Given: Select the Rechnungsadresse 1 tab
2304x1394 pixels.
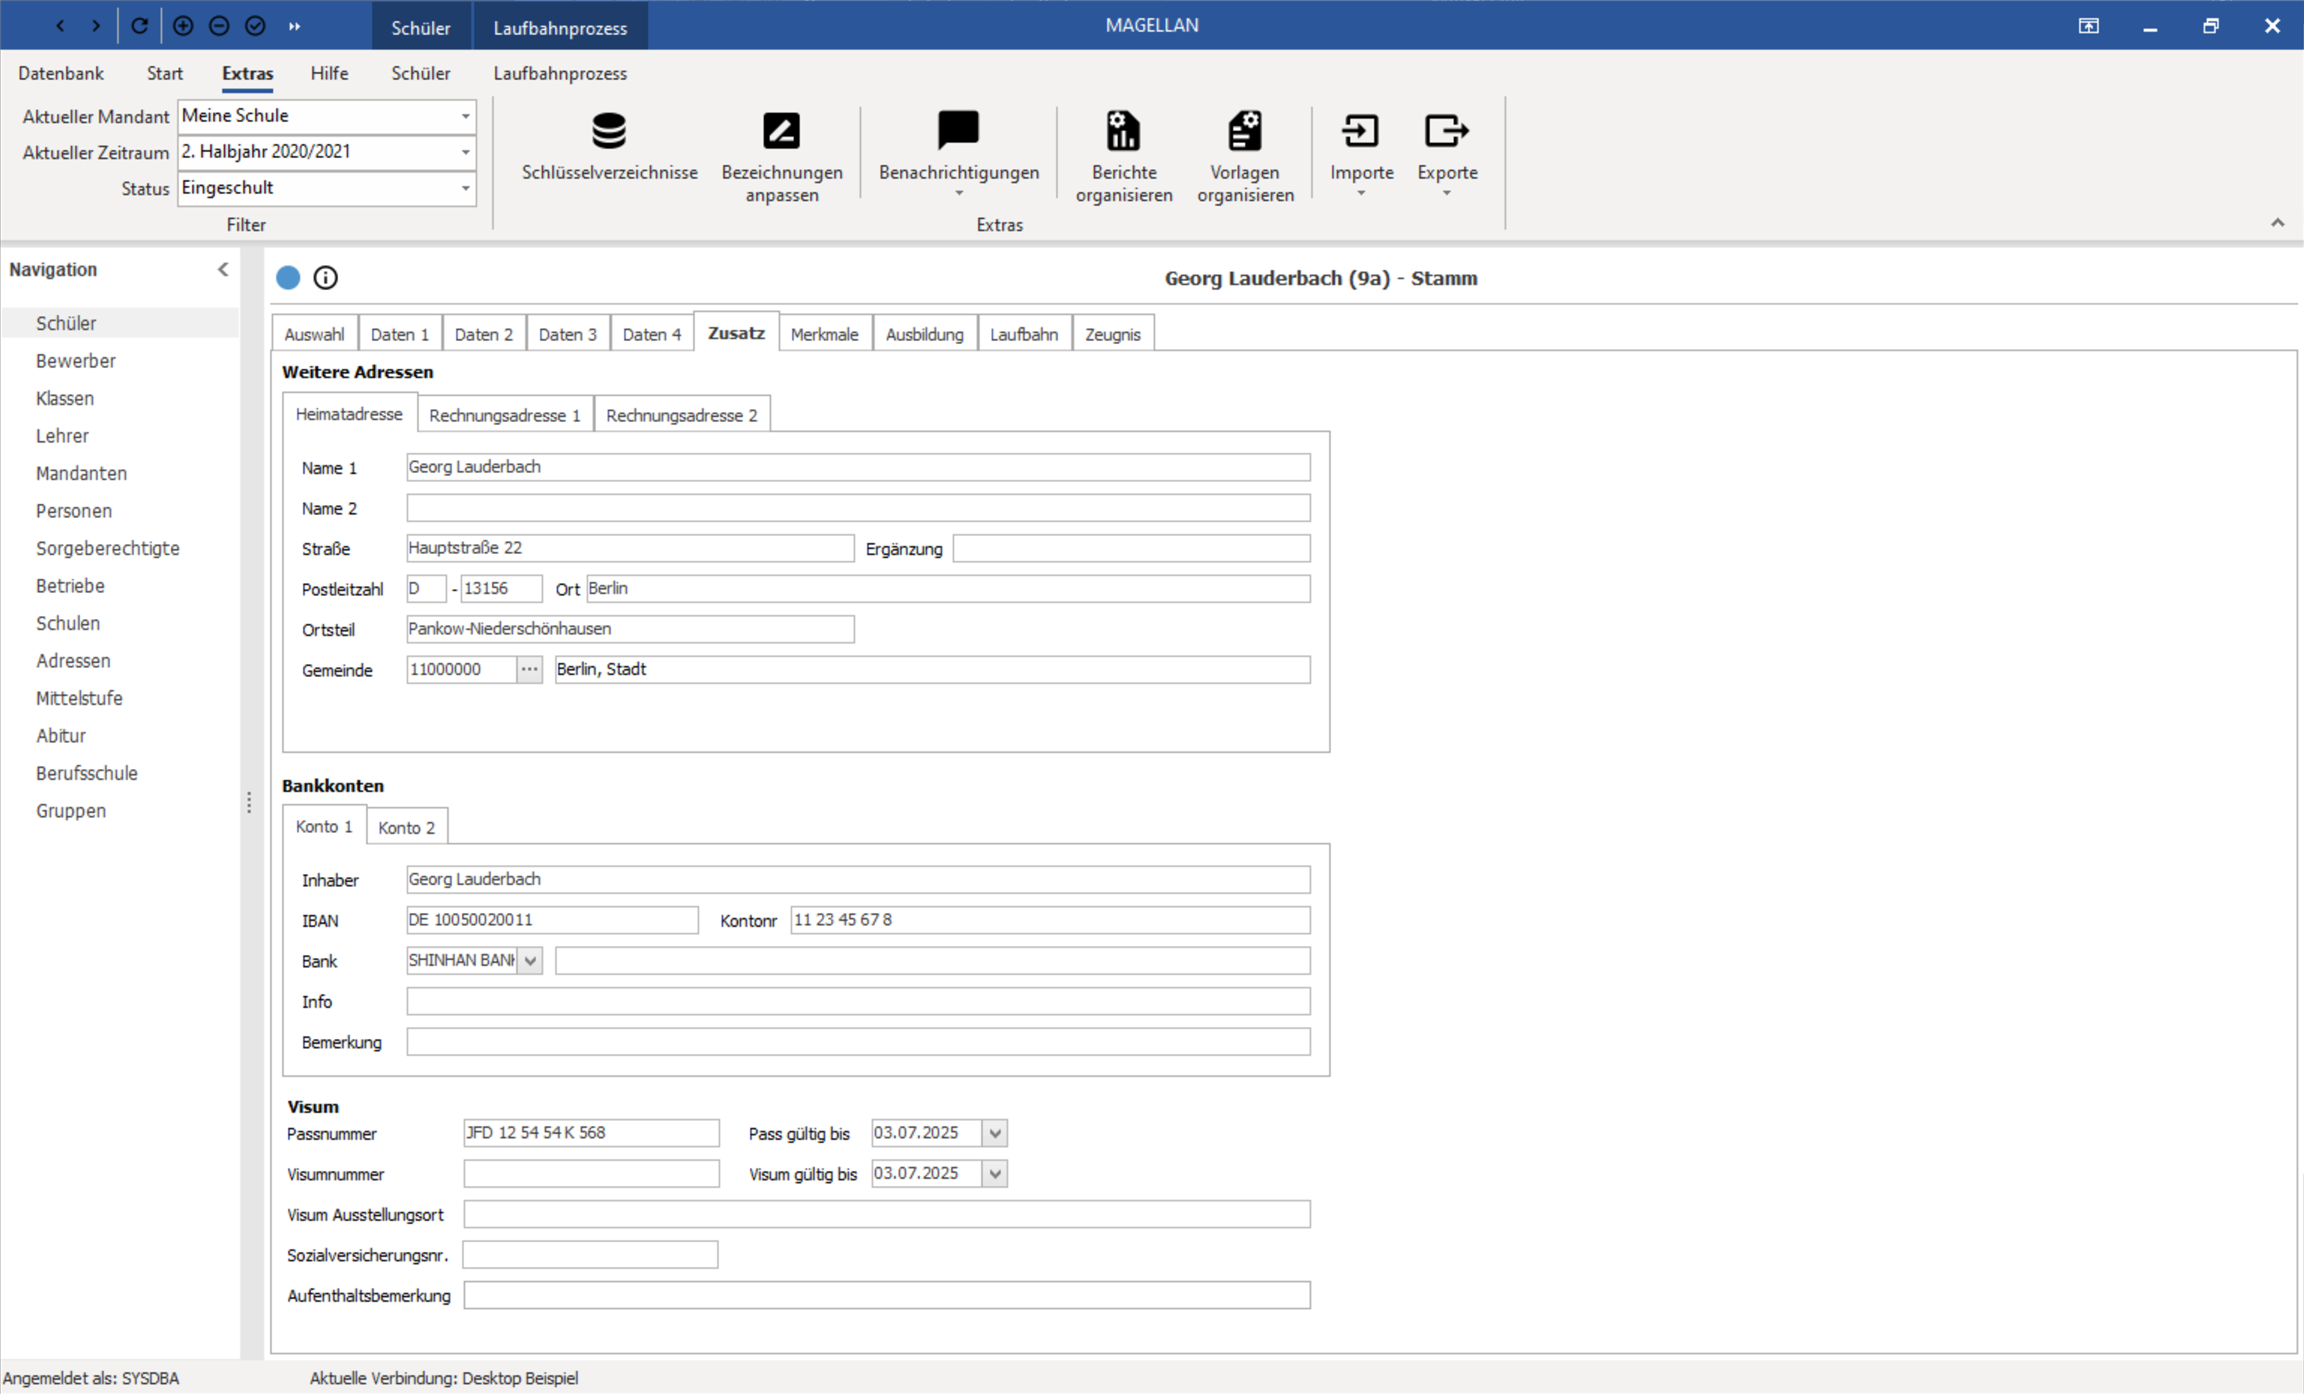Looking at the screenshot, I should click(x=505, y=415).
